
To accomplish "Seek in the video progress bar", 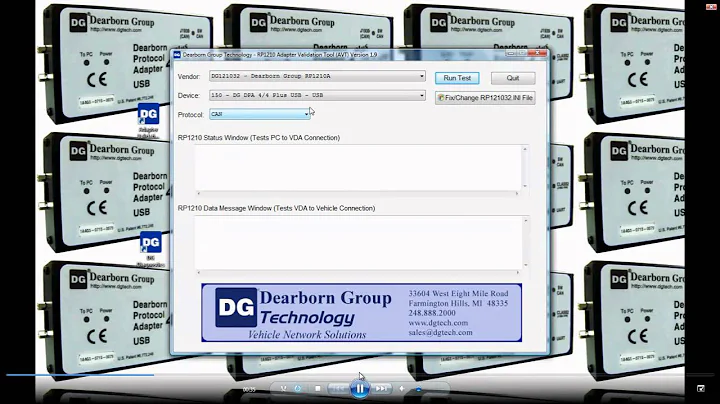I will point(360,375).
